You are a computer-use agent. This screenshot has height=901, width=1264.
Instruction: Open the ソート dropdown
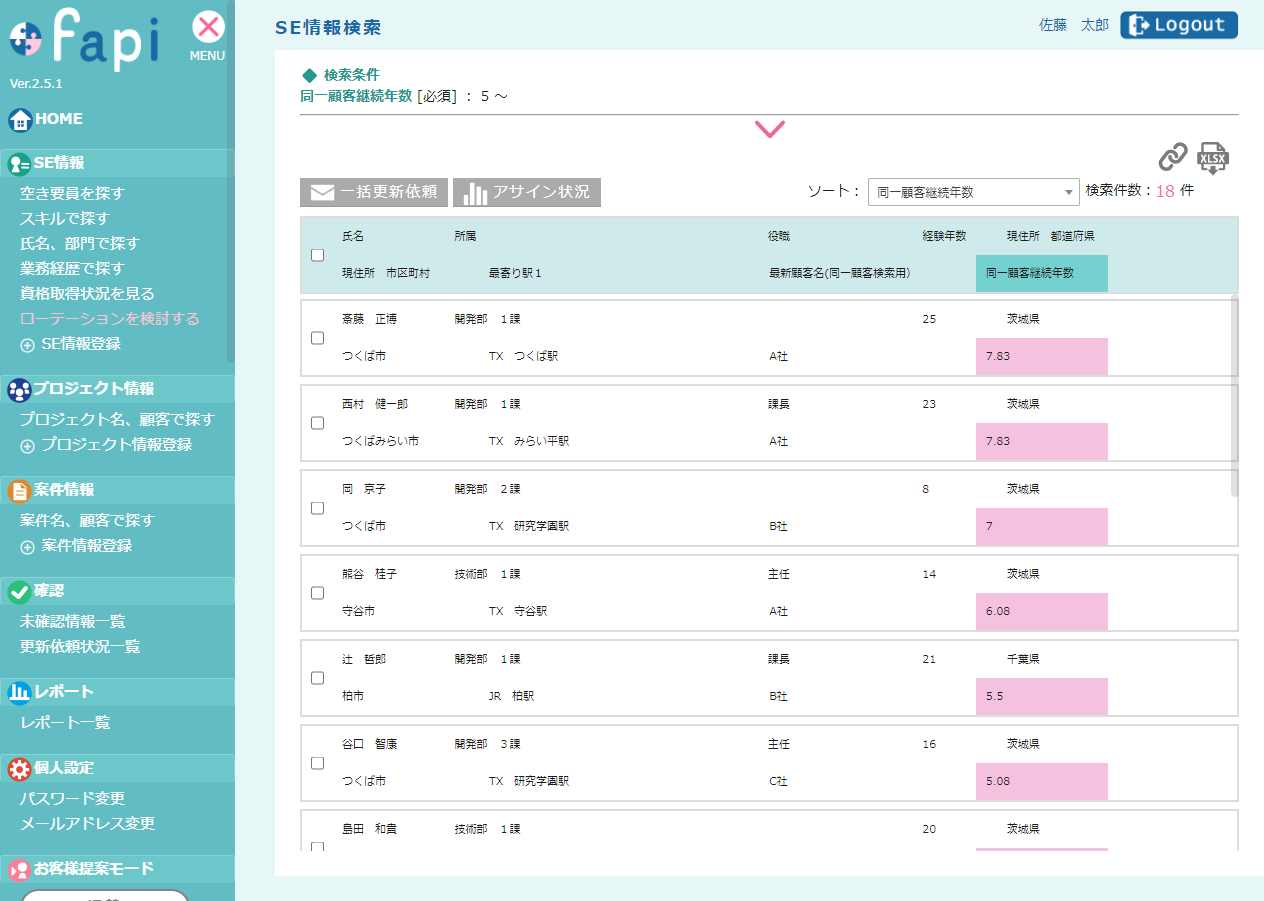coord(973,192)
